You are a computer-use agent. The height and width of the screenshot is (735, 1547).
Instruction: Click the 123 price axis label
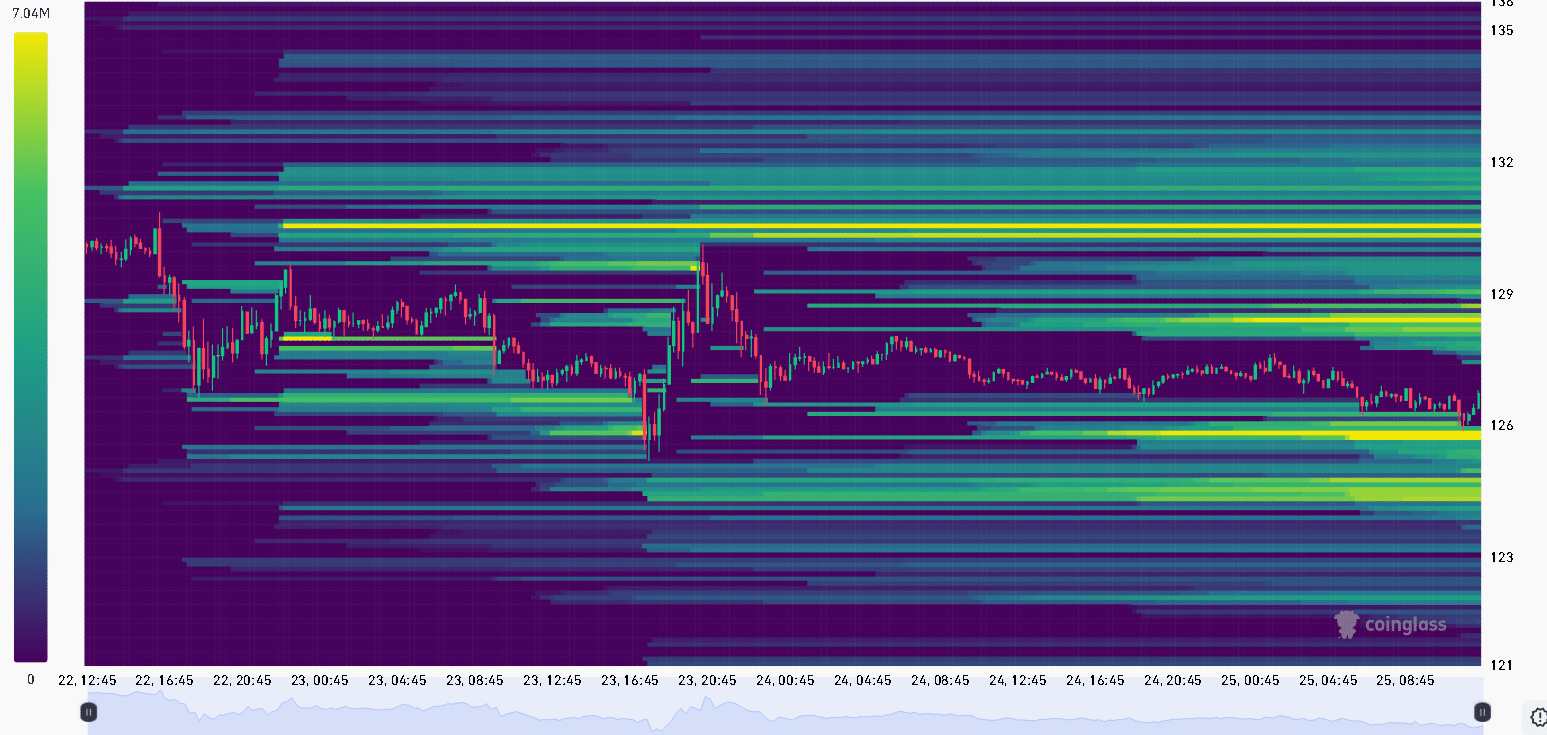click(x=1500, y=557)
